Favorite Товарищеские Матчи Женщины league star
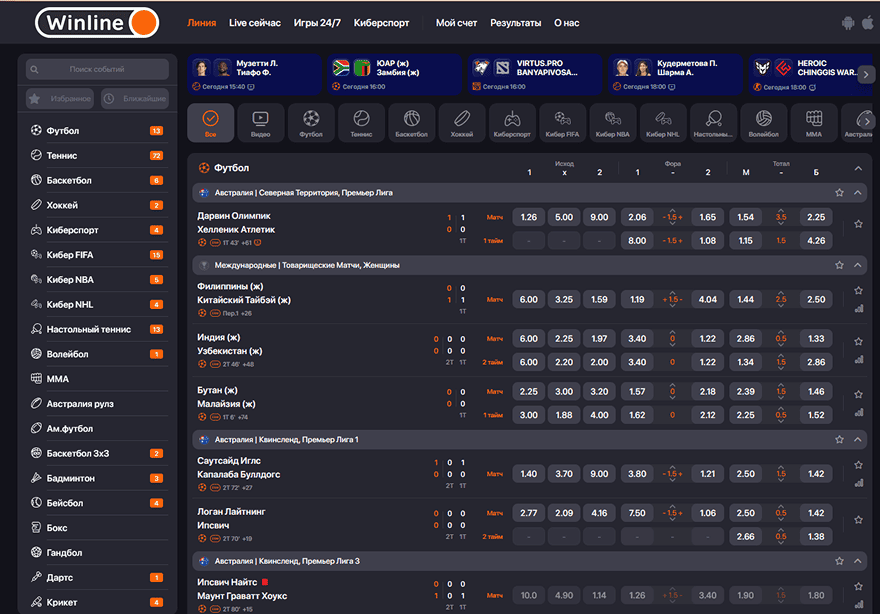This screenshot has width=880, height=614. [x=839, y=265]
